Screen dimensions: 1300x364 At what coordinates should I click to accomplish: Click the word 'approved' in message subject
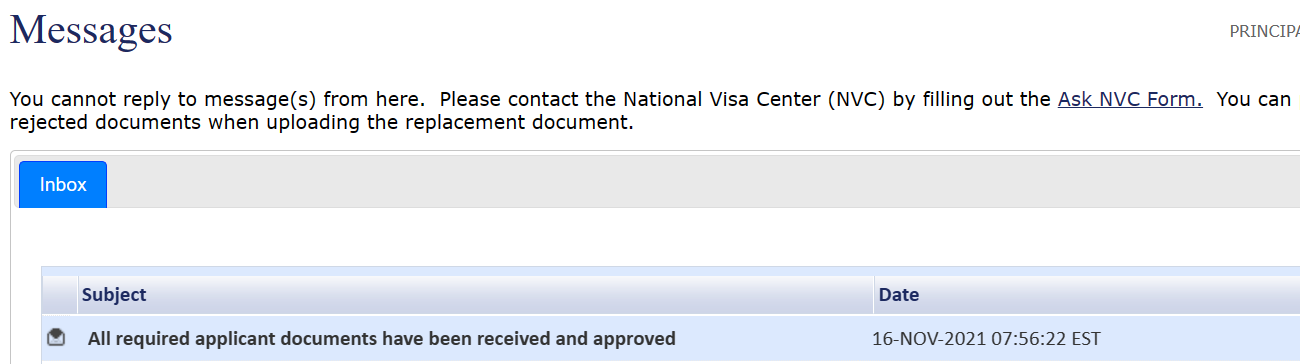640,339
